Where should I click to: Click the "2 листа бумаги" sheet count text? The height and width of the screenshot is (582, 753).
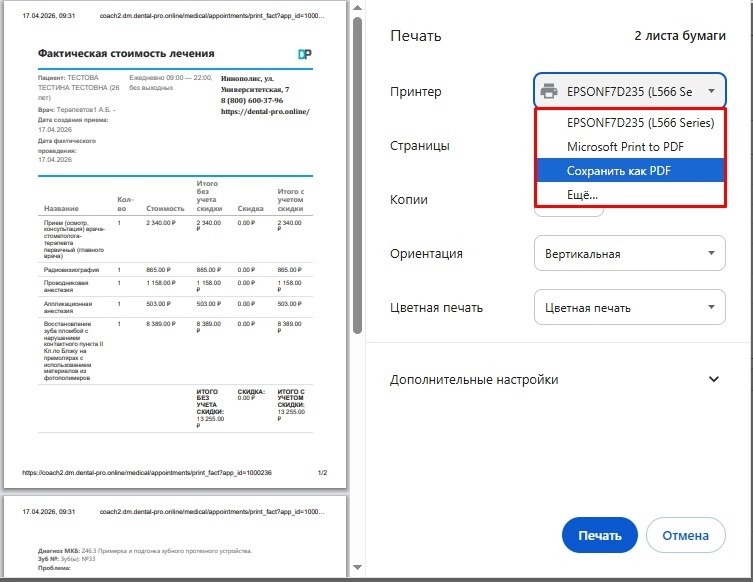tap(680, 35)
